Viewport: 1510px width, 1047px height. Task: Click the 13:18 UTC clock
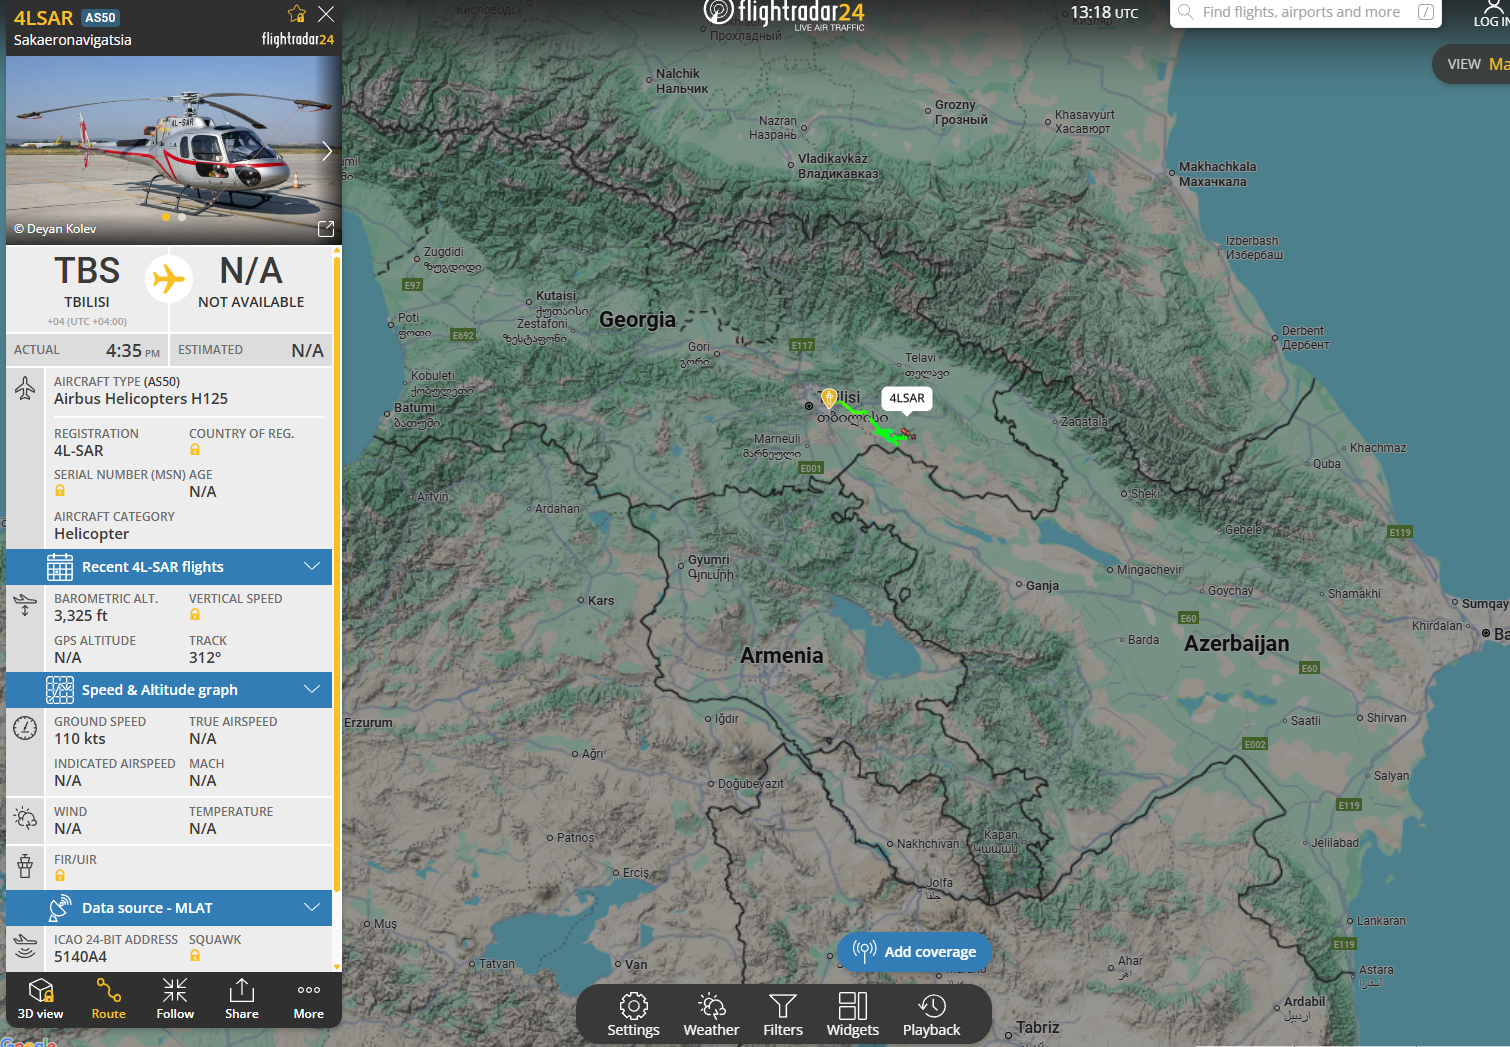click(1104, 12)
